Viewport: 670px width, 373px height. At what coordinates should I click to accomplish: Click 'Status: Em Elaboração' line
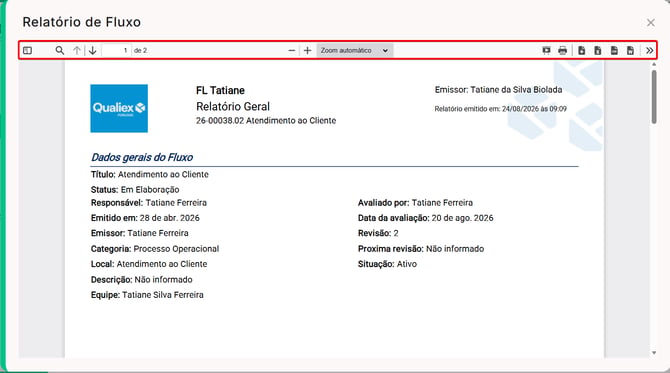(135, 190)
